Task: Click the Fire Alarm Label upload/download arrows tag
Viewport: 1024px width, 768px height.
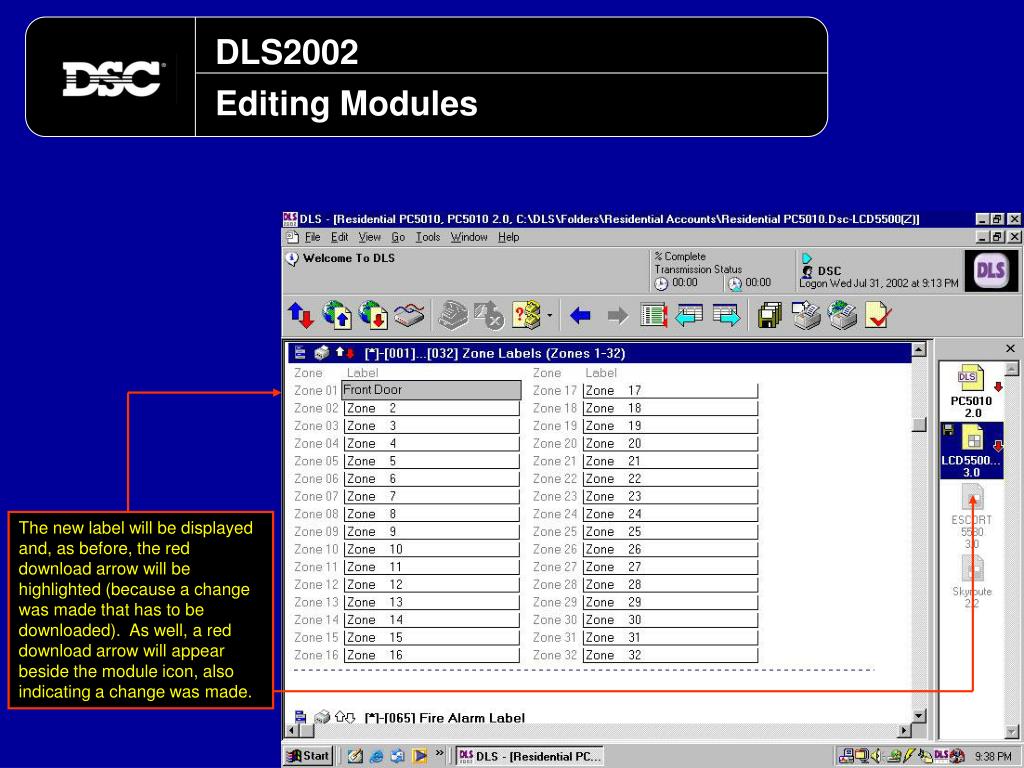Action: (x=345, y=717)
